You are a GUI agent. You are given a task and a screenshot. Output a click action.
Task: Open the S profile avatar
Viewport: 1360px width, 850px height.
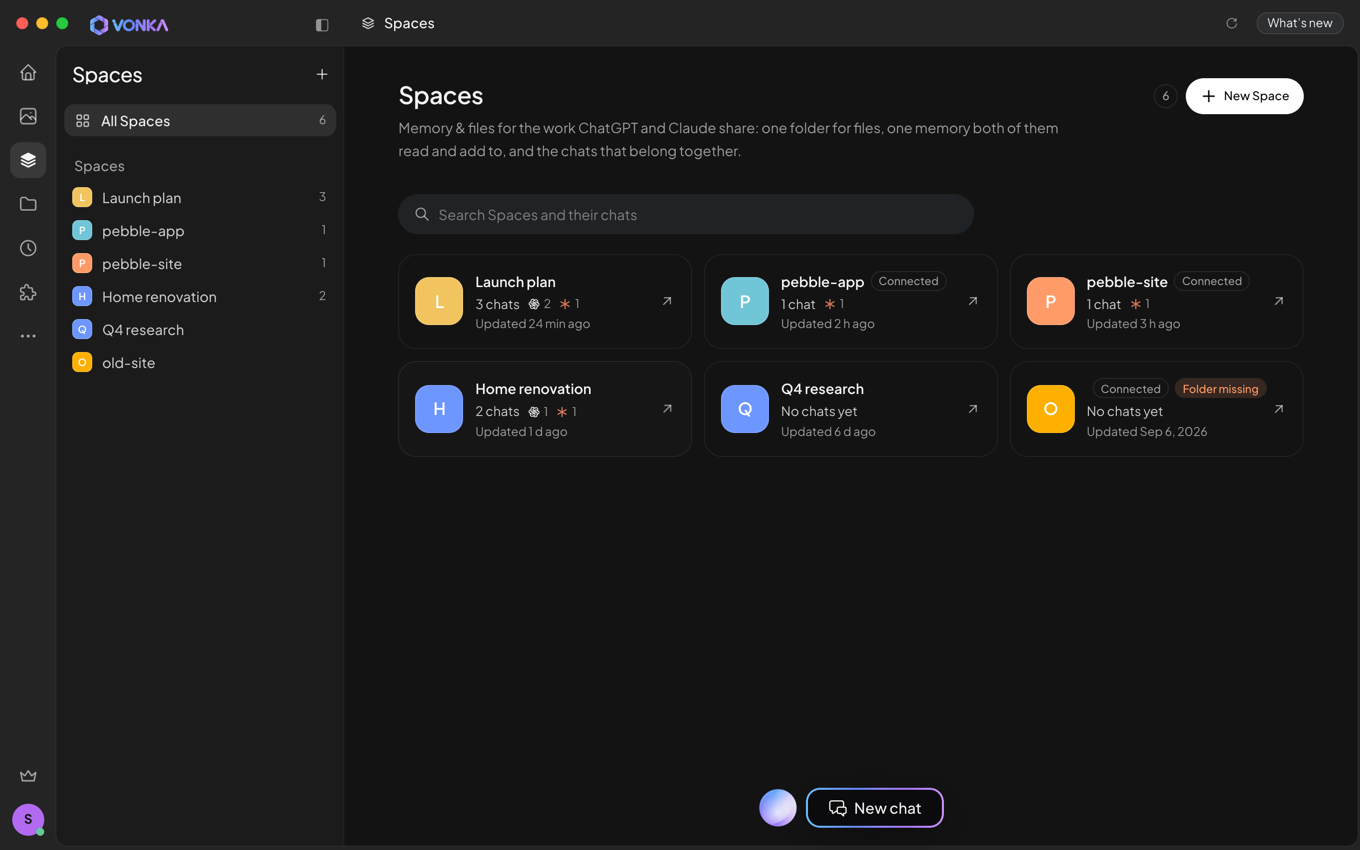point(28,819)
